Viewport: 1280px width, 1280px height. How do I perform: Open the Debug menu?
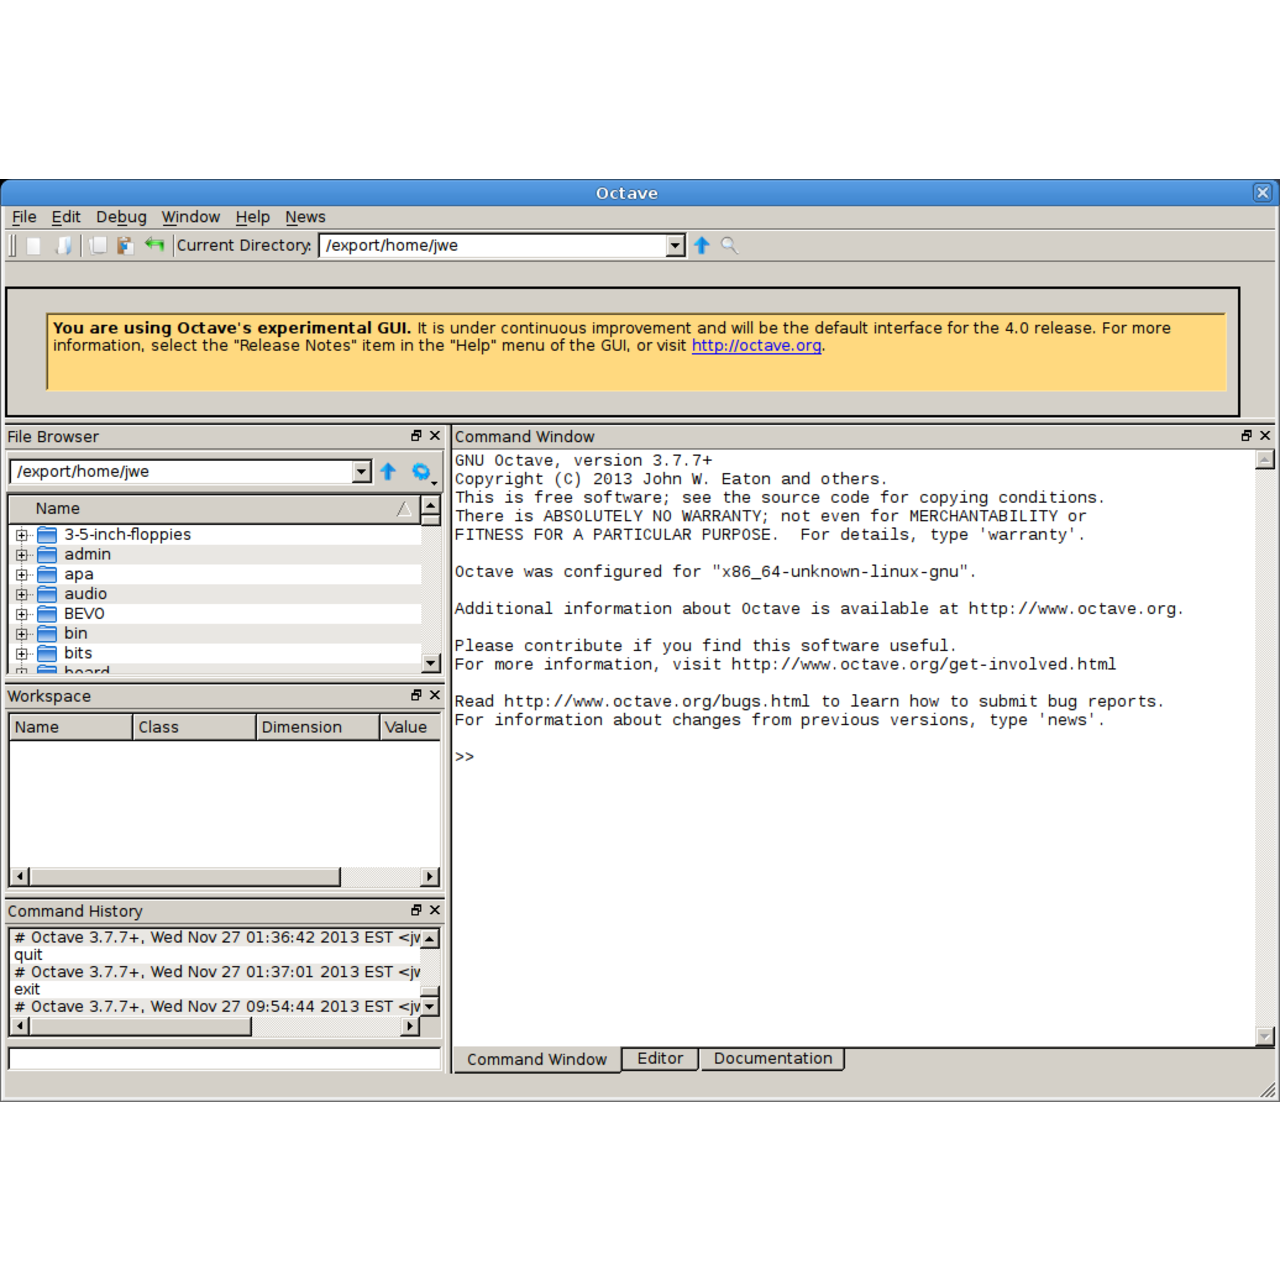tap(121, 217)
